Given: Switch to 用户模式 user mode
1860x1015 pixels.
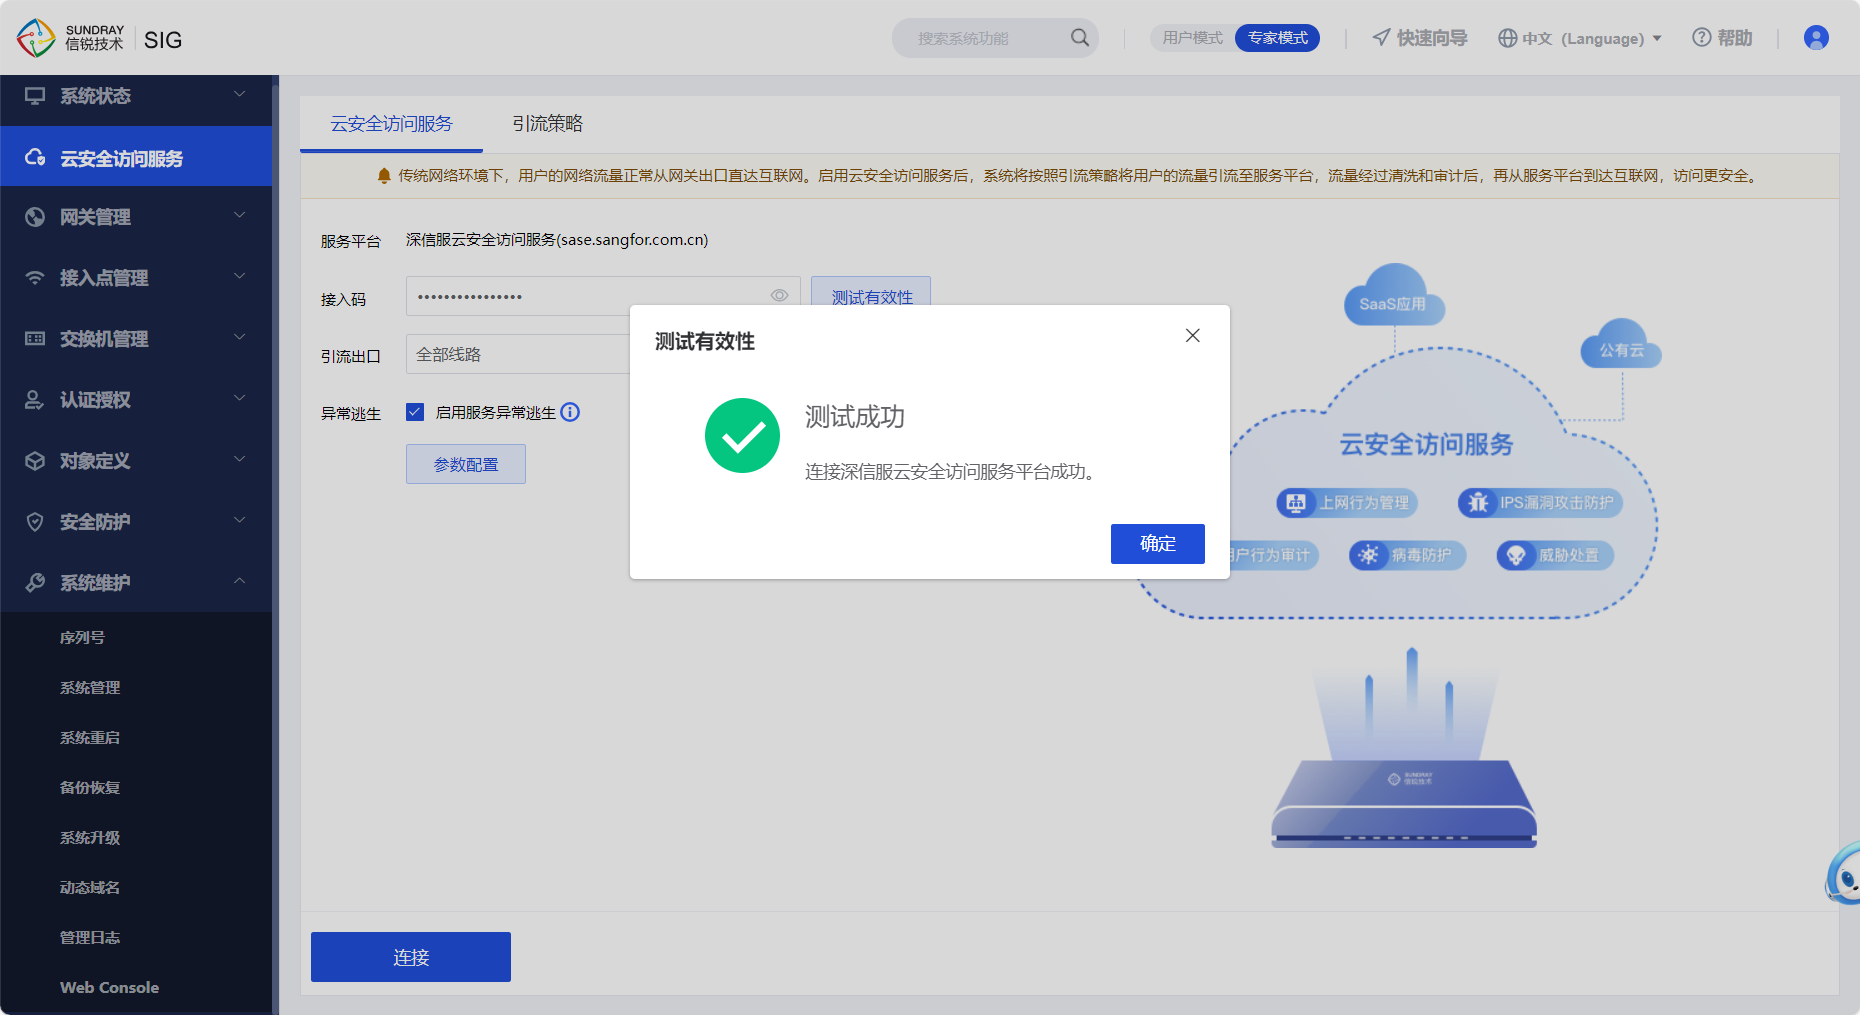Looking at the screenshot, I should click(1192, 38).
